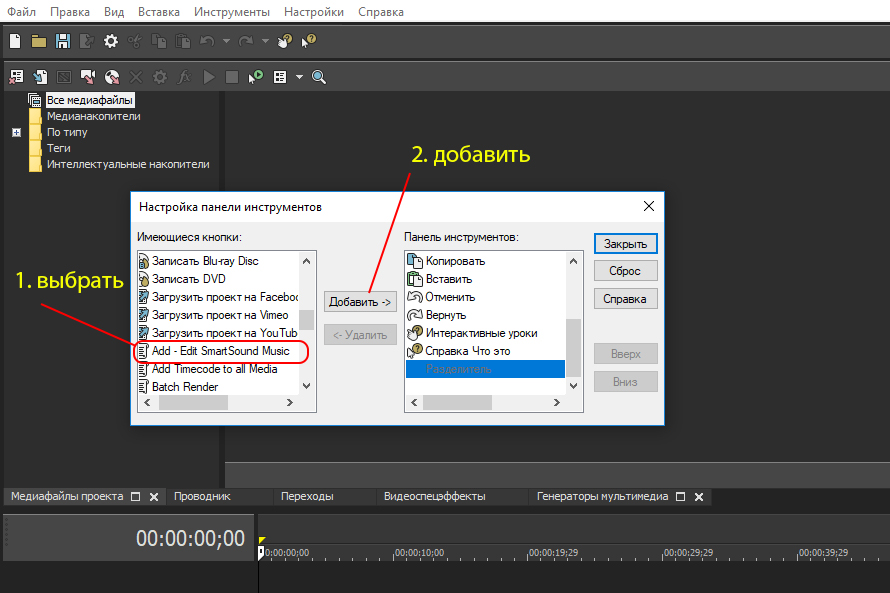Viewport: 890px width, 593px height.
Task: Click the Undo arrow icon
Action: tap(207, 41)
